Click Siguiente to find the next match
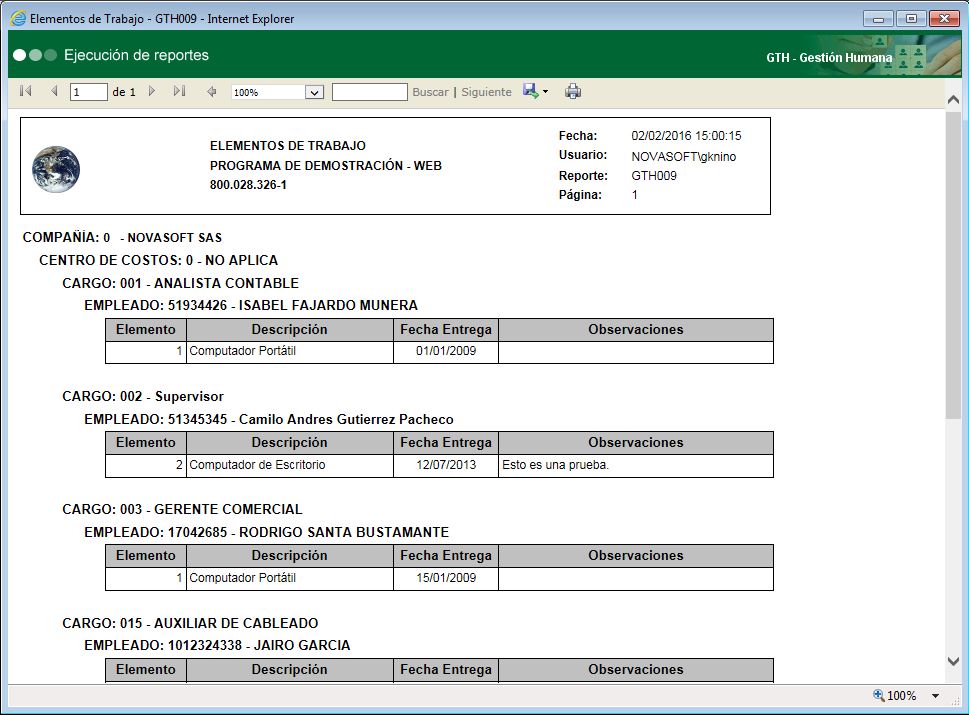This screenshot has height=715, width=969. [486, 91]
